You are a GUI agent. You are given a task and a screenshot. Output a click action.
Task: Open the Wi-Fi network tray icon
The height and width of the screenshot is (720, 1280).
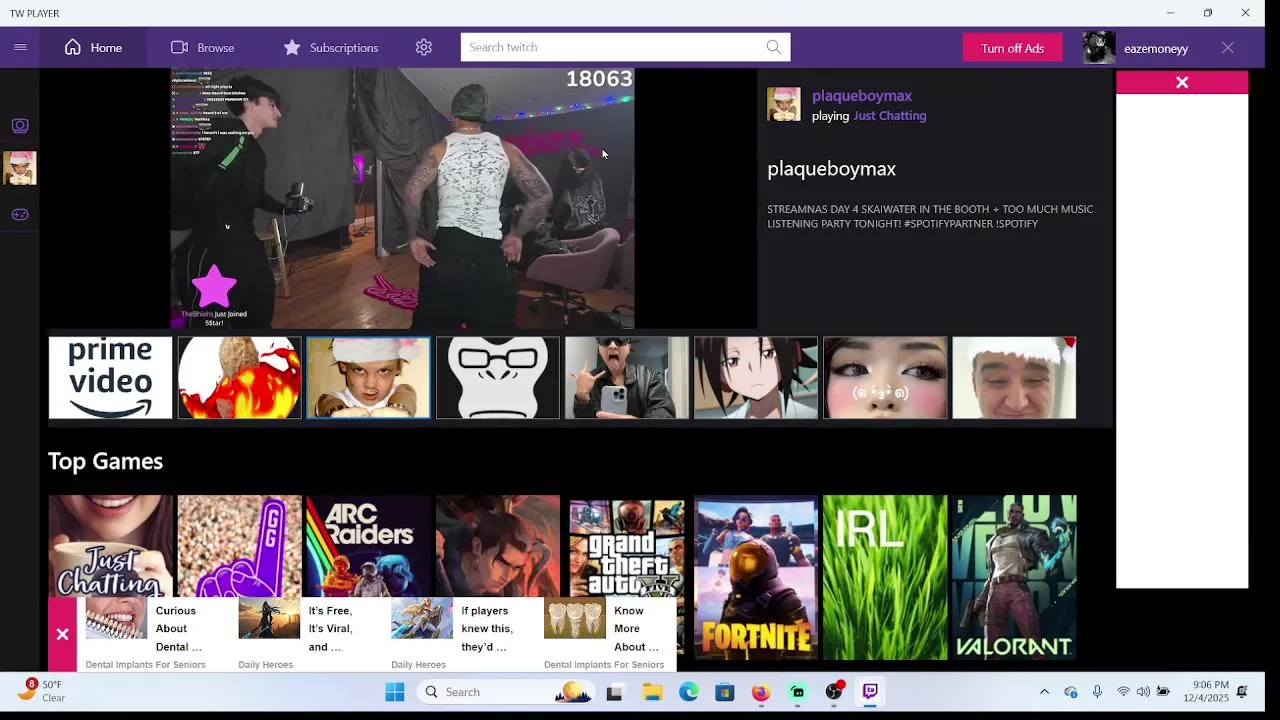pos(1123,692)
